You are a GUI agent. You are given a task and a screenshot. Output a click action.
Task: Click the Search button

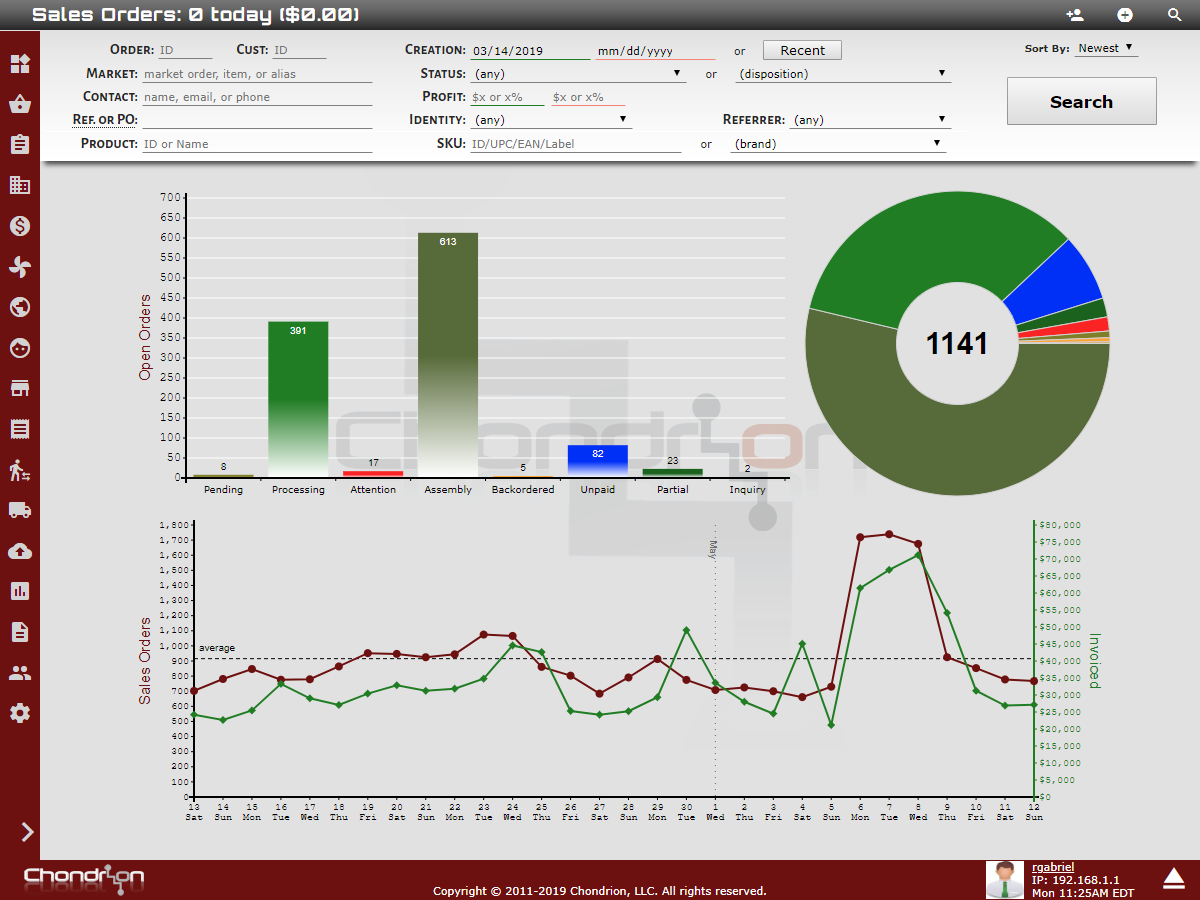(1081, 102)
